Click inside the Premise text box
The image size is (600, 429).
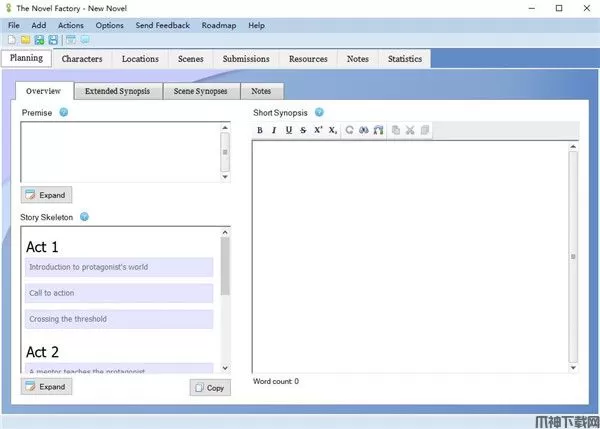(x=118, y=152)
